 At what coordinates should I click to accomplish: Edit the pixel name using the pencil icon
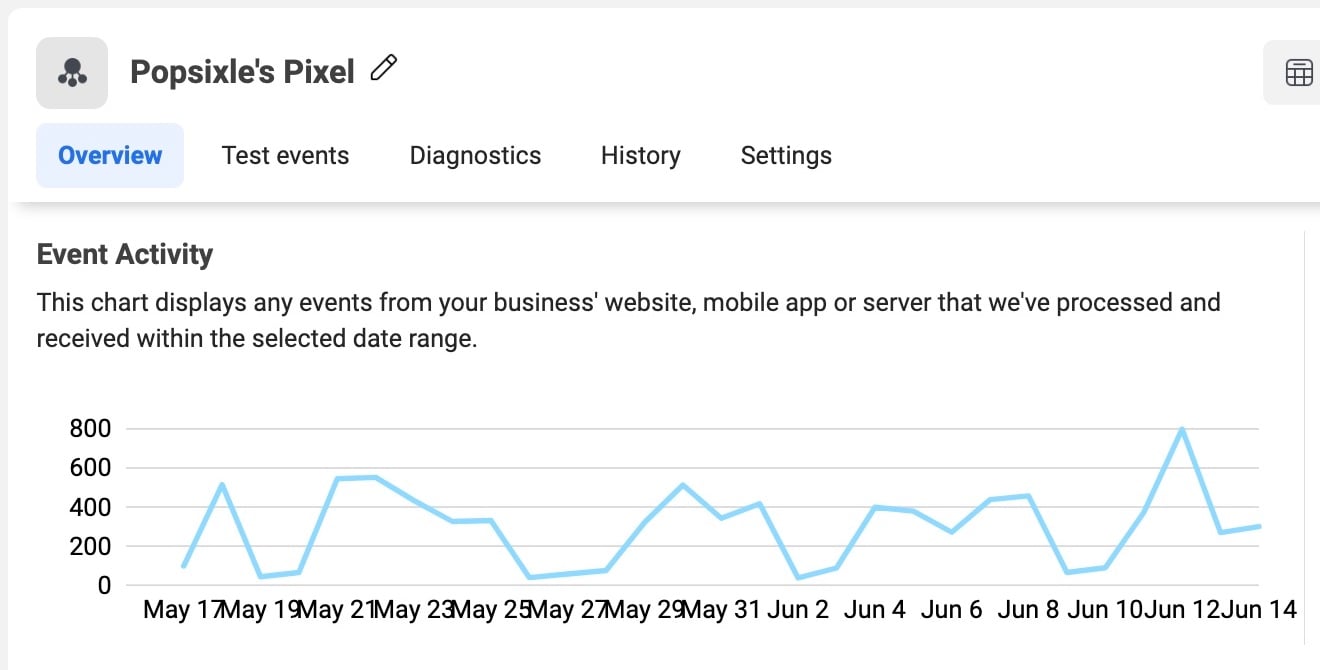coord(383,68)
